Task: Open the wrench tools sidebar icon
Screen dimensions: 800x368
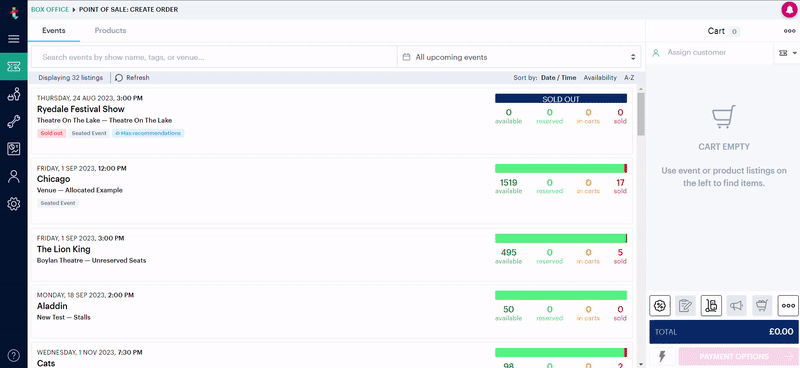Action: [x=14, y=121]
